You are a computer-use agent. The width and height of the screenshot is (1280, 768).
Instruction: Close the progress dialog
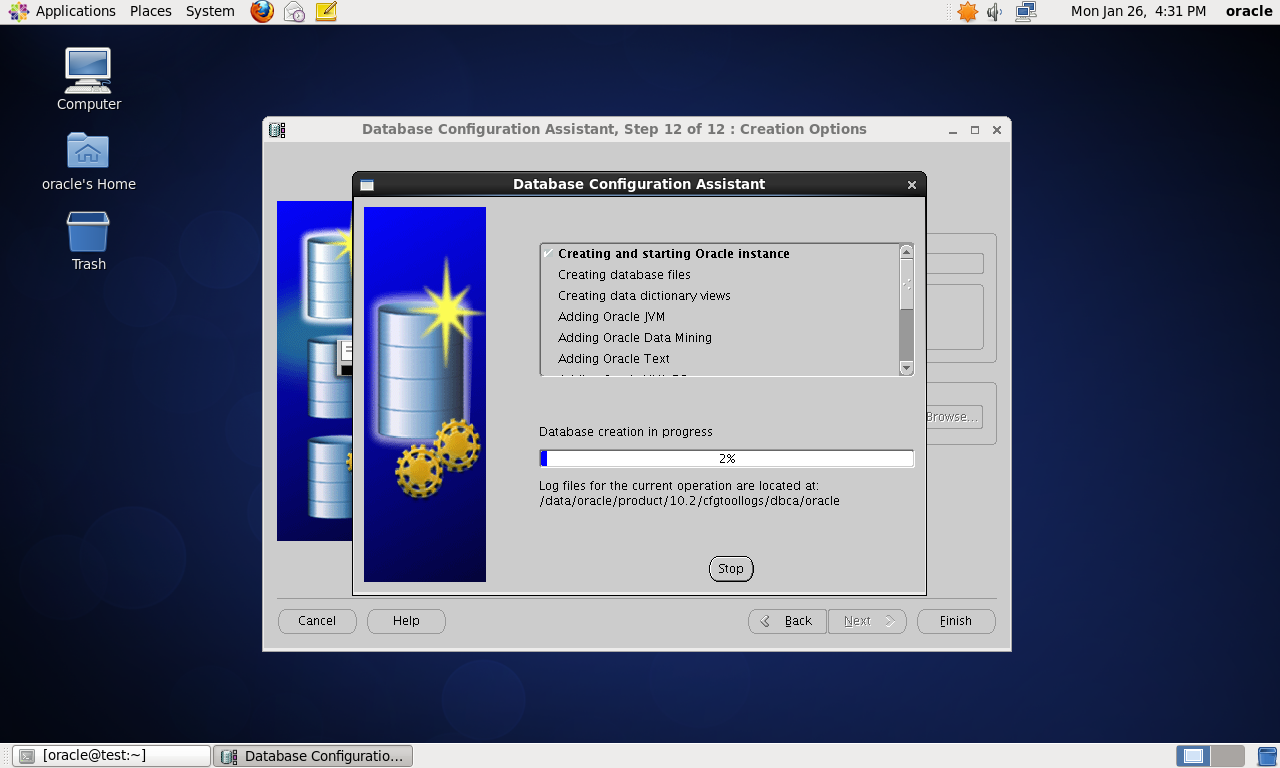[x=912, y=185]
